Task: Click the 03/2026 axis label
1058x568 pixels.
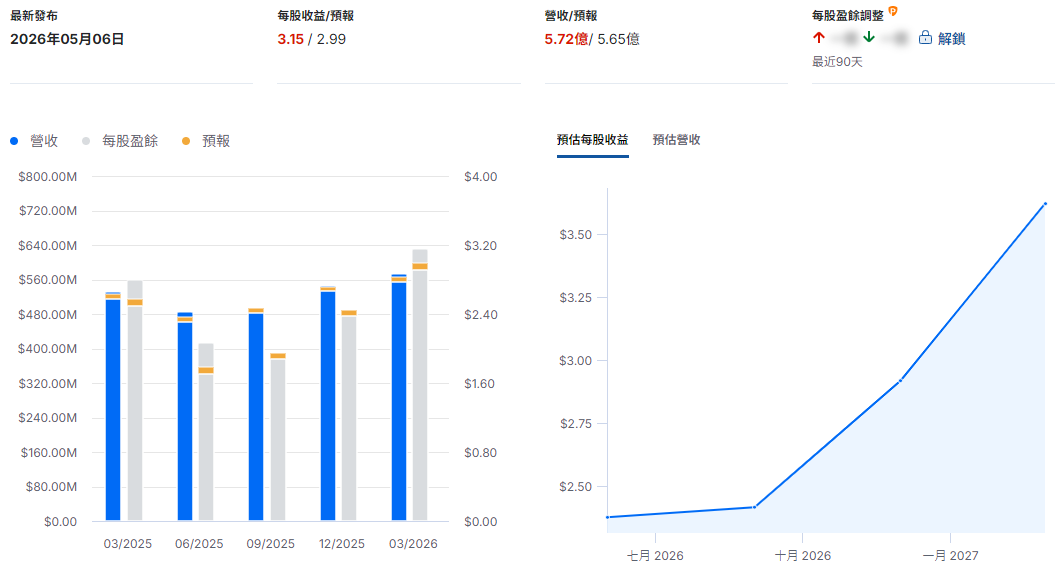Action: click(x=413, y=544)
